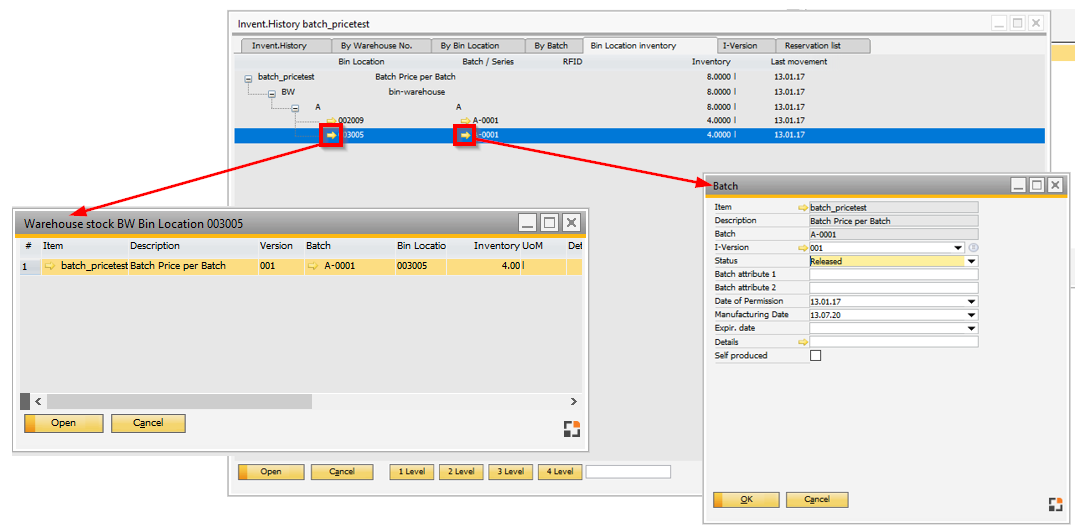Open the Manufacturing Date dropdown
The width and height of the screenshot is (1079, 531).
[x=971, y=315]
